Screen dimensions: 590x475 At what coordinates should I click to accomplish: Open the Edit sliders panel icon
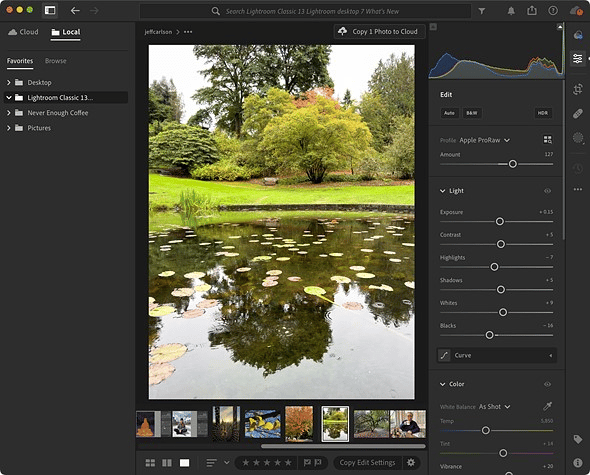578,58
